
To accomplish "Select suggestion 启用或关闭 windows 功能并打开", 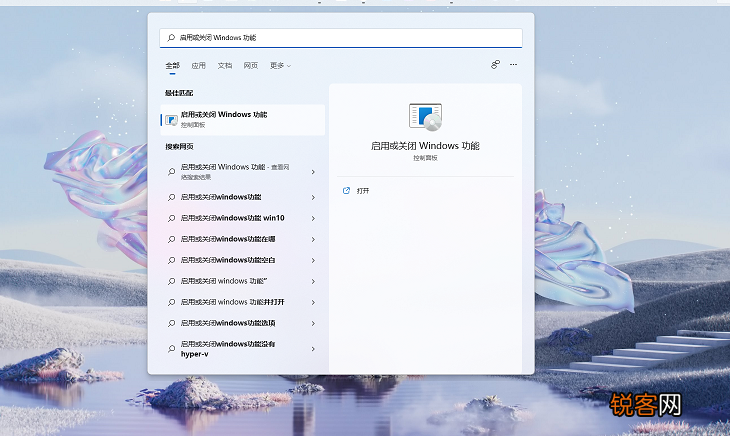I will tap(243, 302).
